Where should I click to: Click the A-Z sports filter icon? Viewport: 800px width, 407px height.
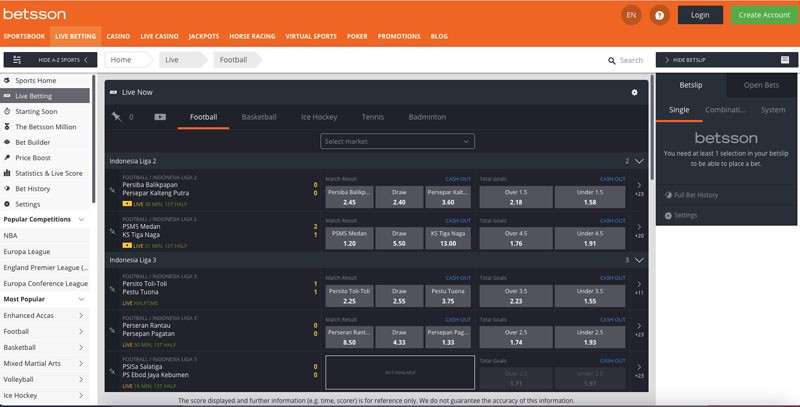click(x=17, y=60)
